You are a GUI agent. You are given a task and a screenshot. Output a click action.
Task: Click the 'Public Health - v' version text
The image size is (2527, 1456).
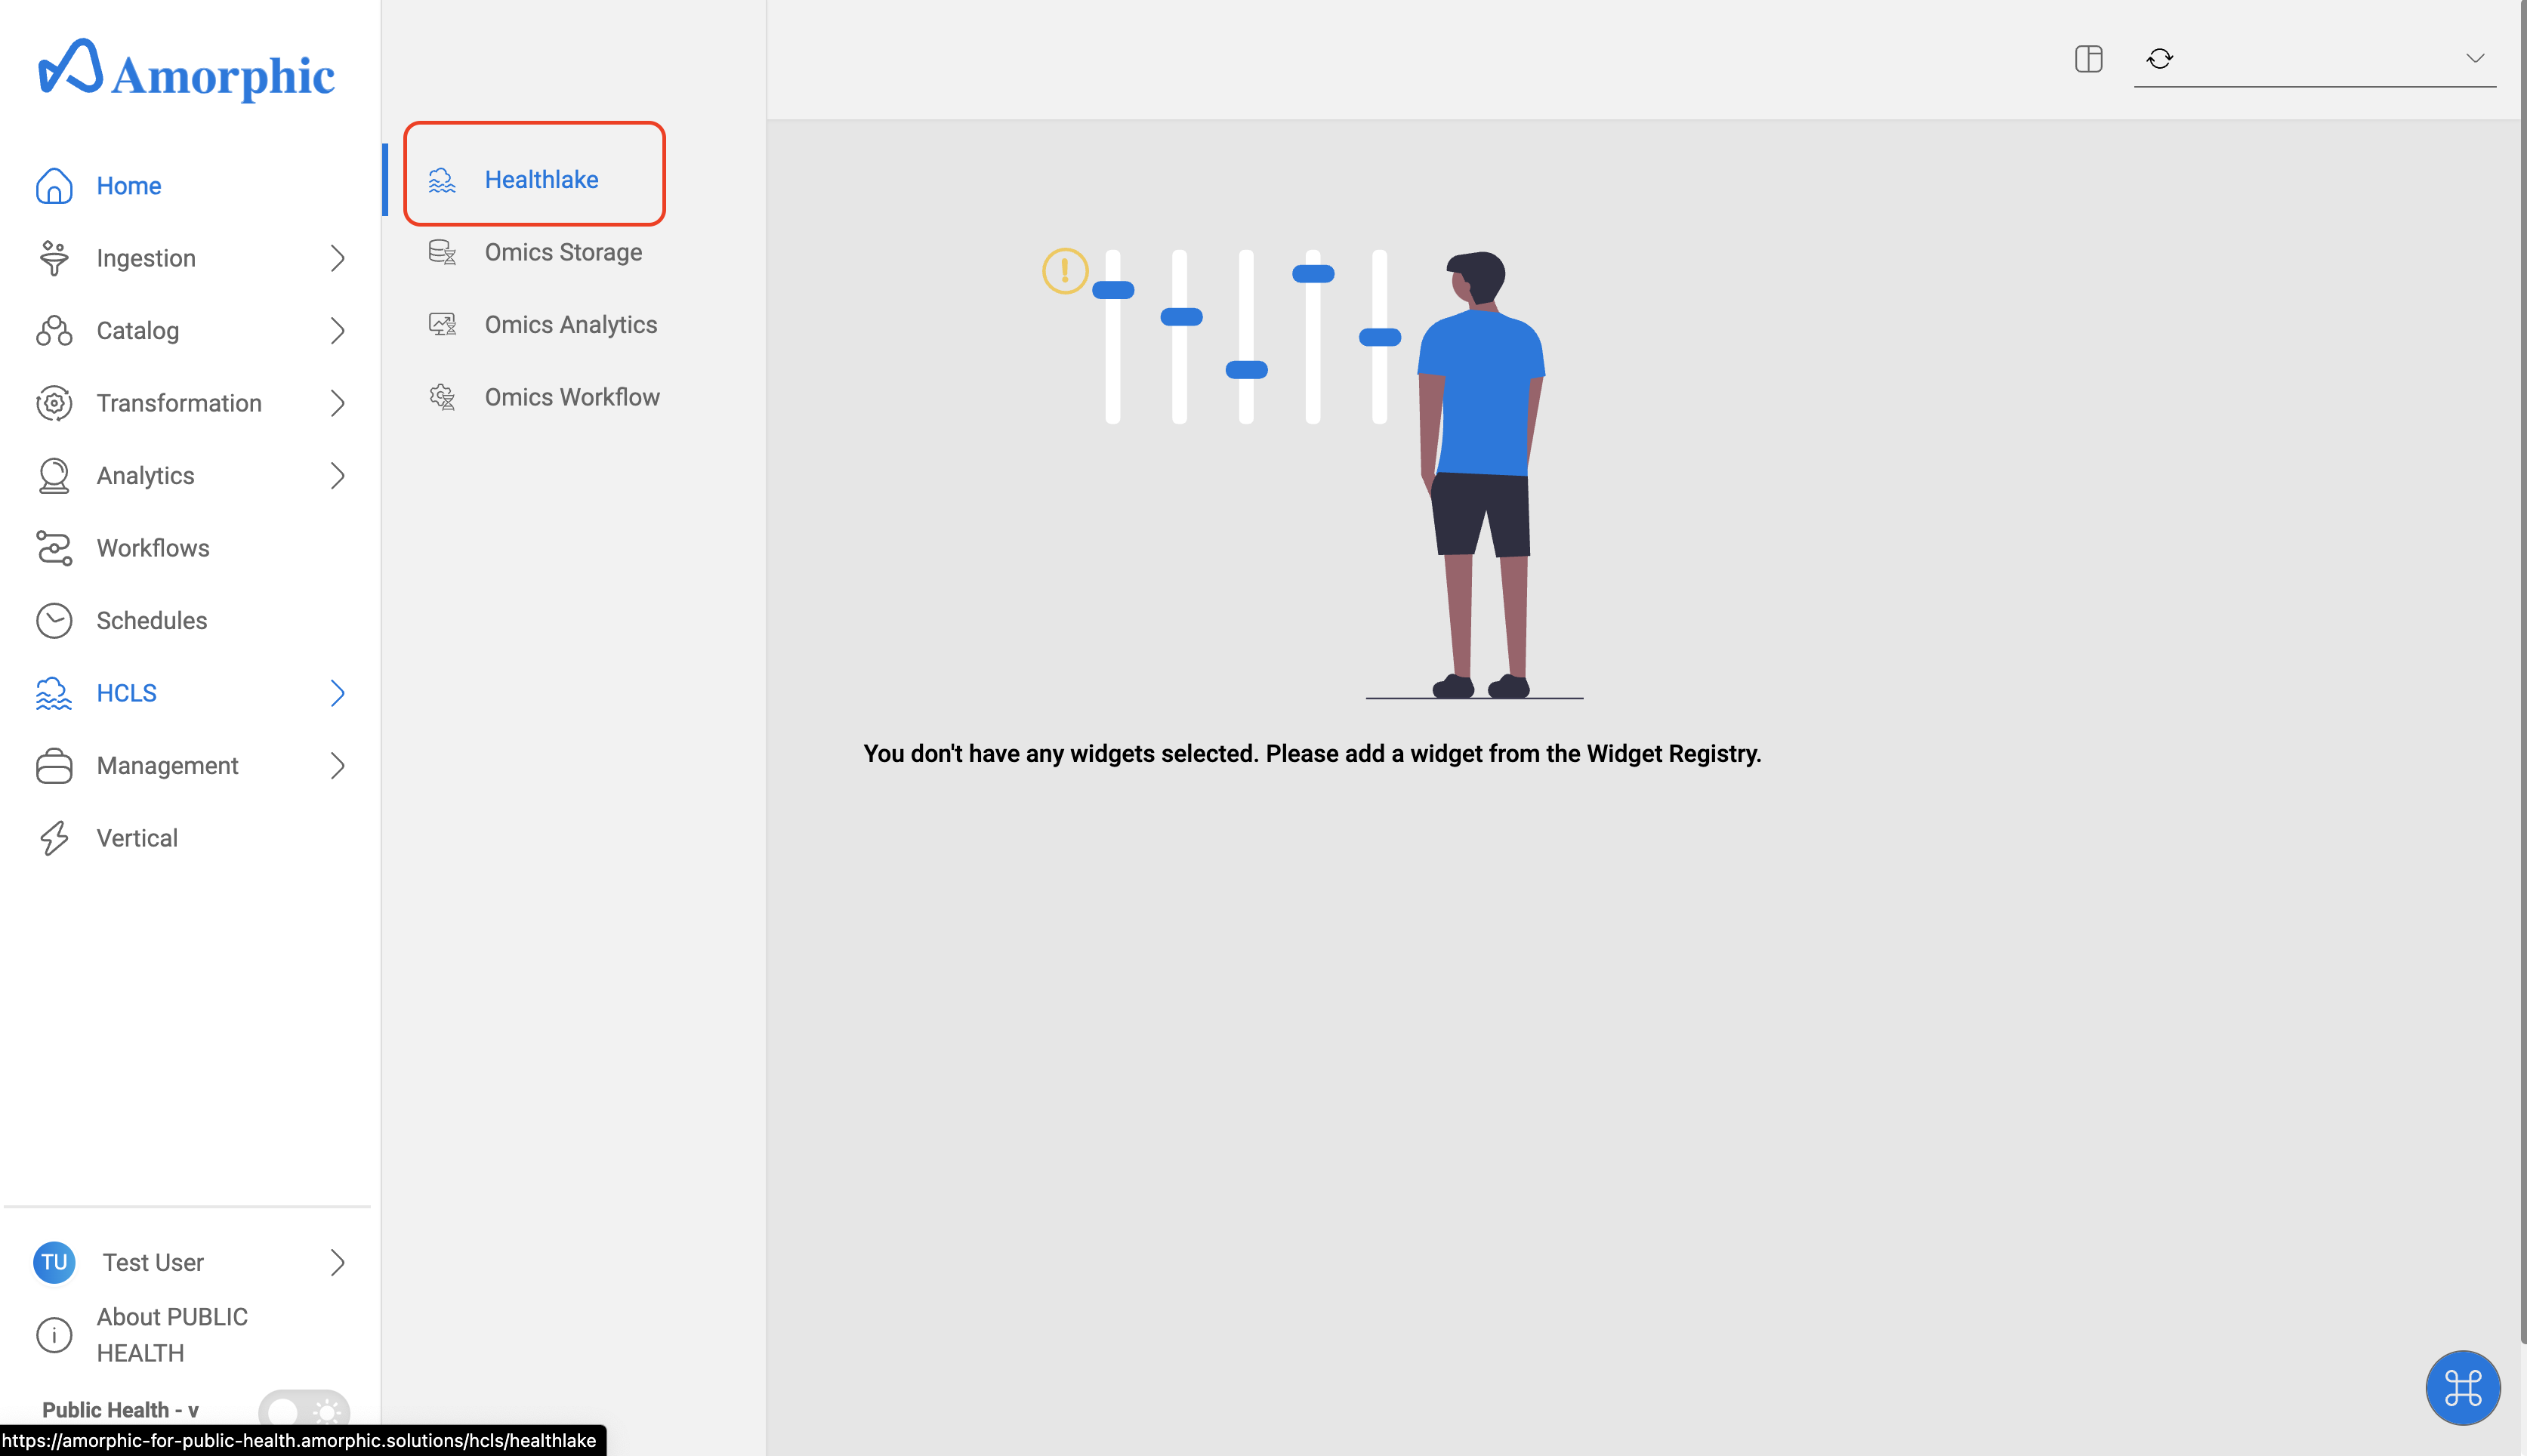(120, 1410)
